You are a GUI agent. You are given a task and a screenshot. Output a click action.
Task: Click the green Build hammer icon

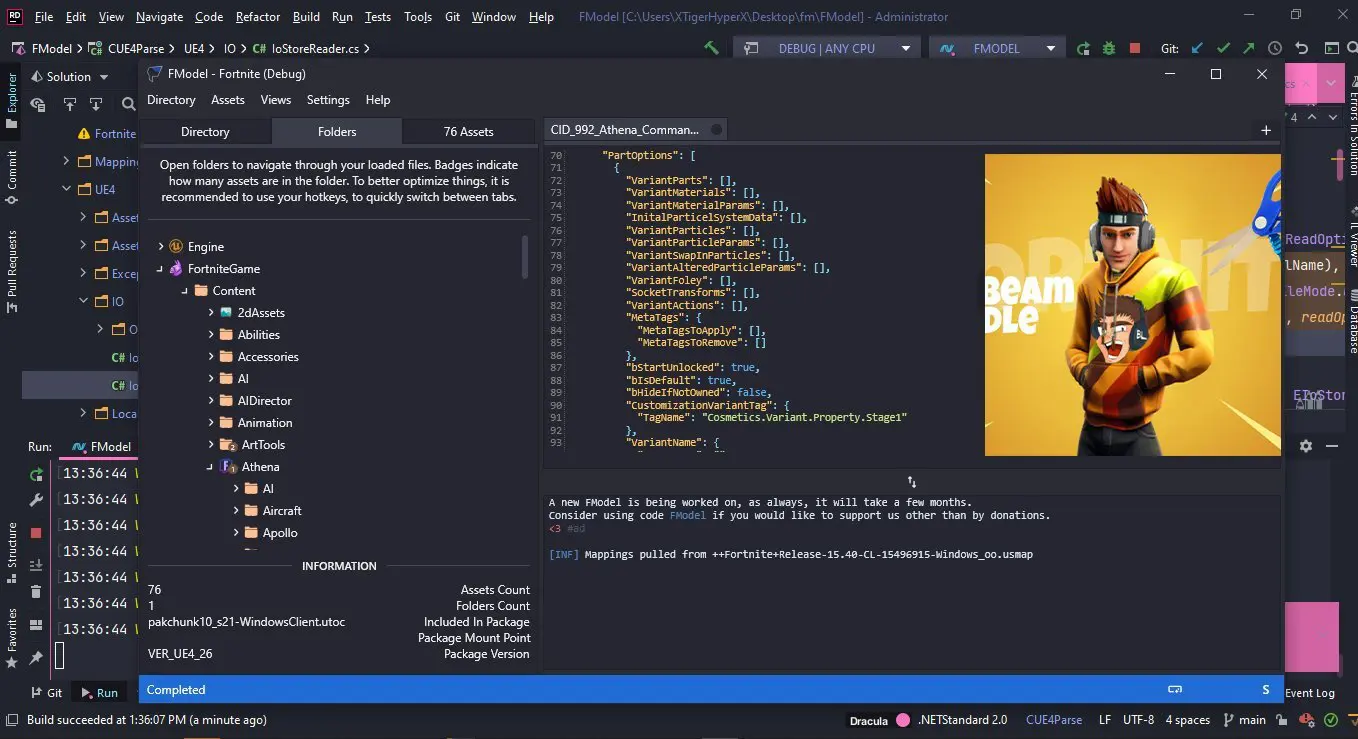[x=711, y=47]
